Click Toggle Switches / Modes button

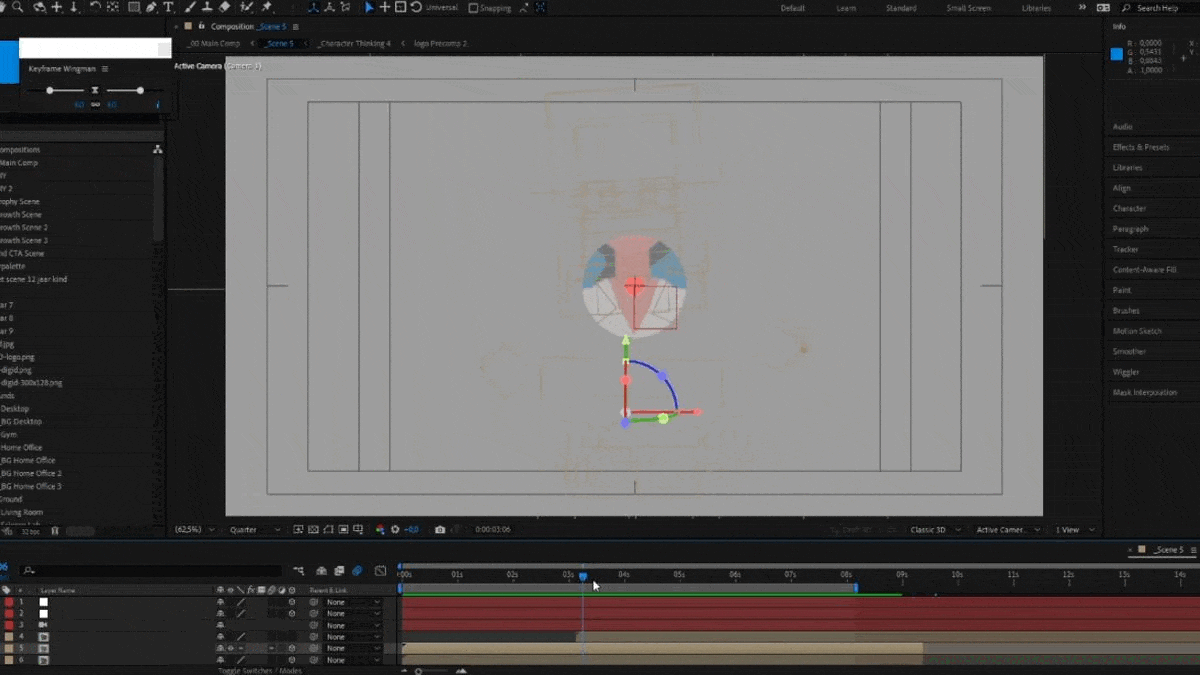[x=259, y=670]
